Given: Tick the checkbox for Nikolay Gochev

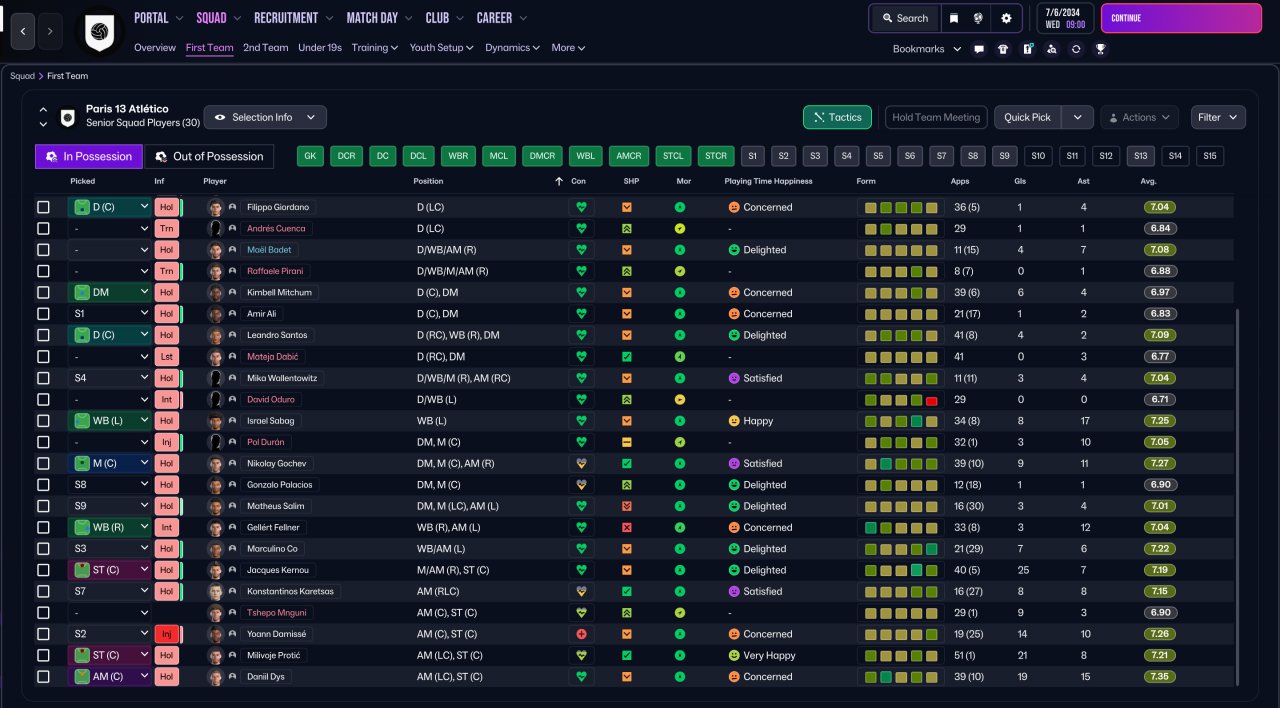Looking at the screenshot, I should (43, 463).
